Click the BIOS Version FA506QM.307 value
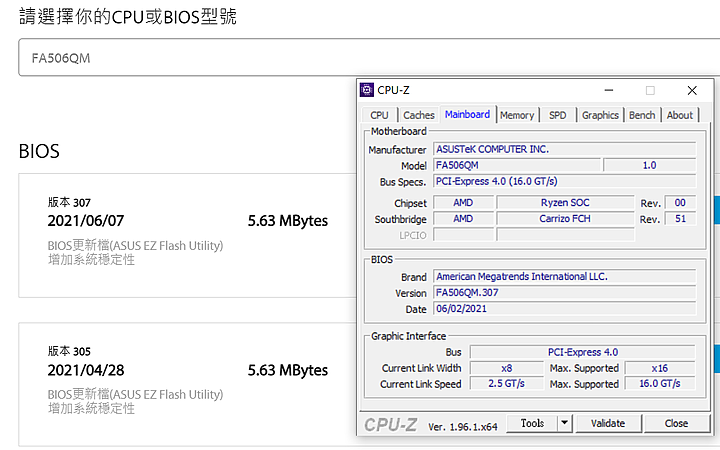Viewport: 720px width, 450px height. (564, 292)
